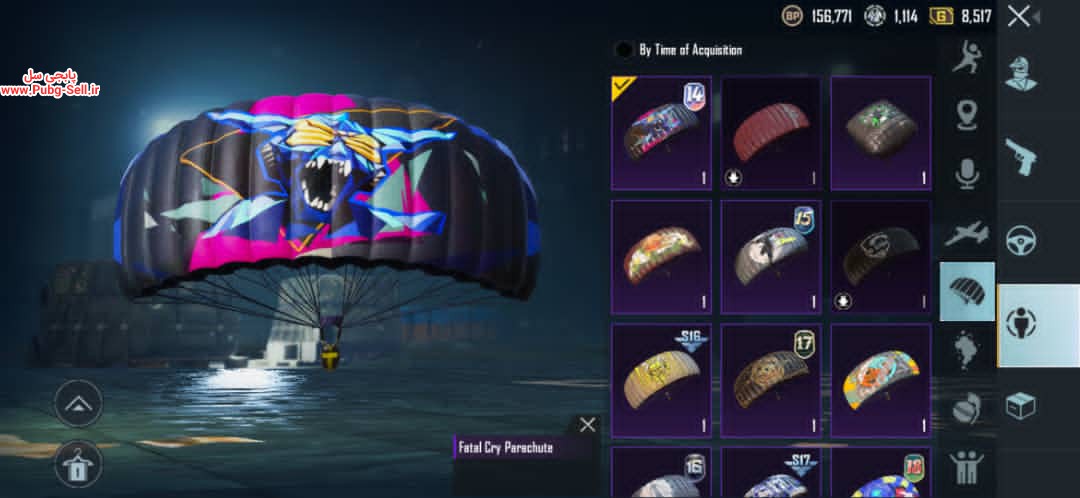
Task: Open the pistol weapons inventory tab
Action: 1021,157
